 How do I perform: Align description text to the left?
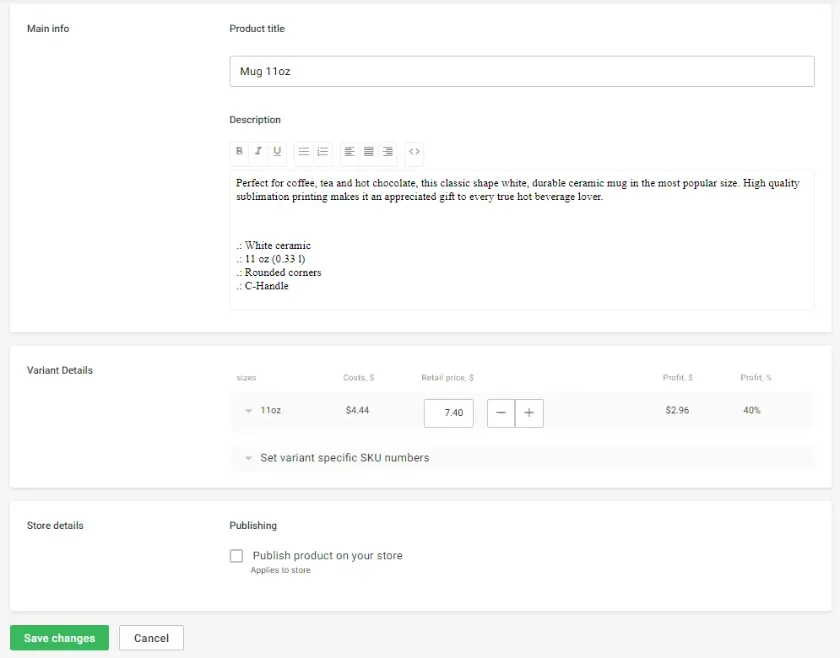(x=350, y=152)
